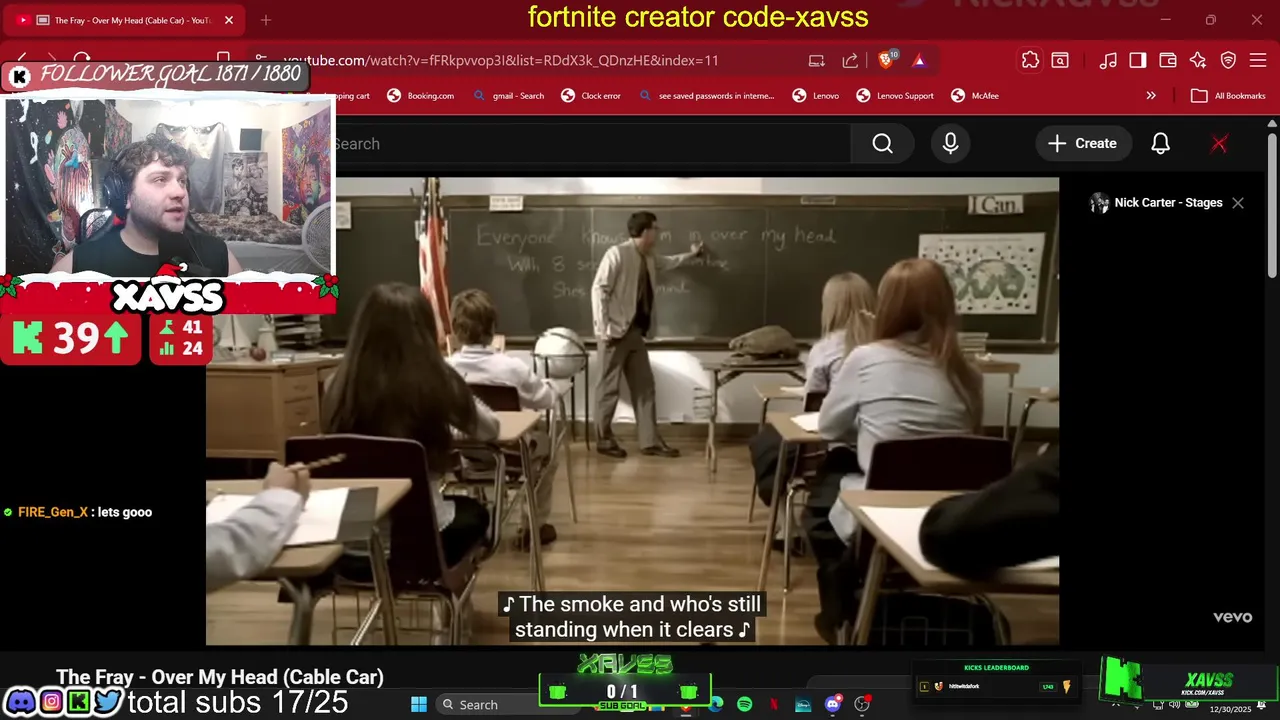Close the Nick Carter - Stages mix panel
Viewport: 1280px width, 720px height.
pyautogui.click(x=1238, y=203)
